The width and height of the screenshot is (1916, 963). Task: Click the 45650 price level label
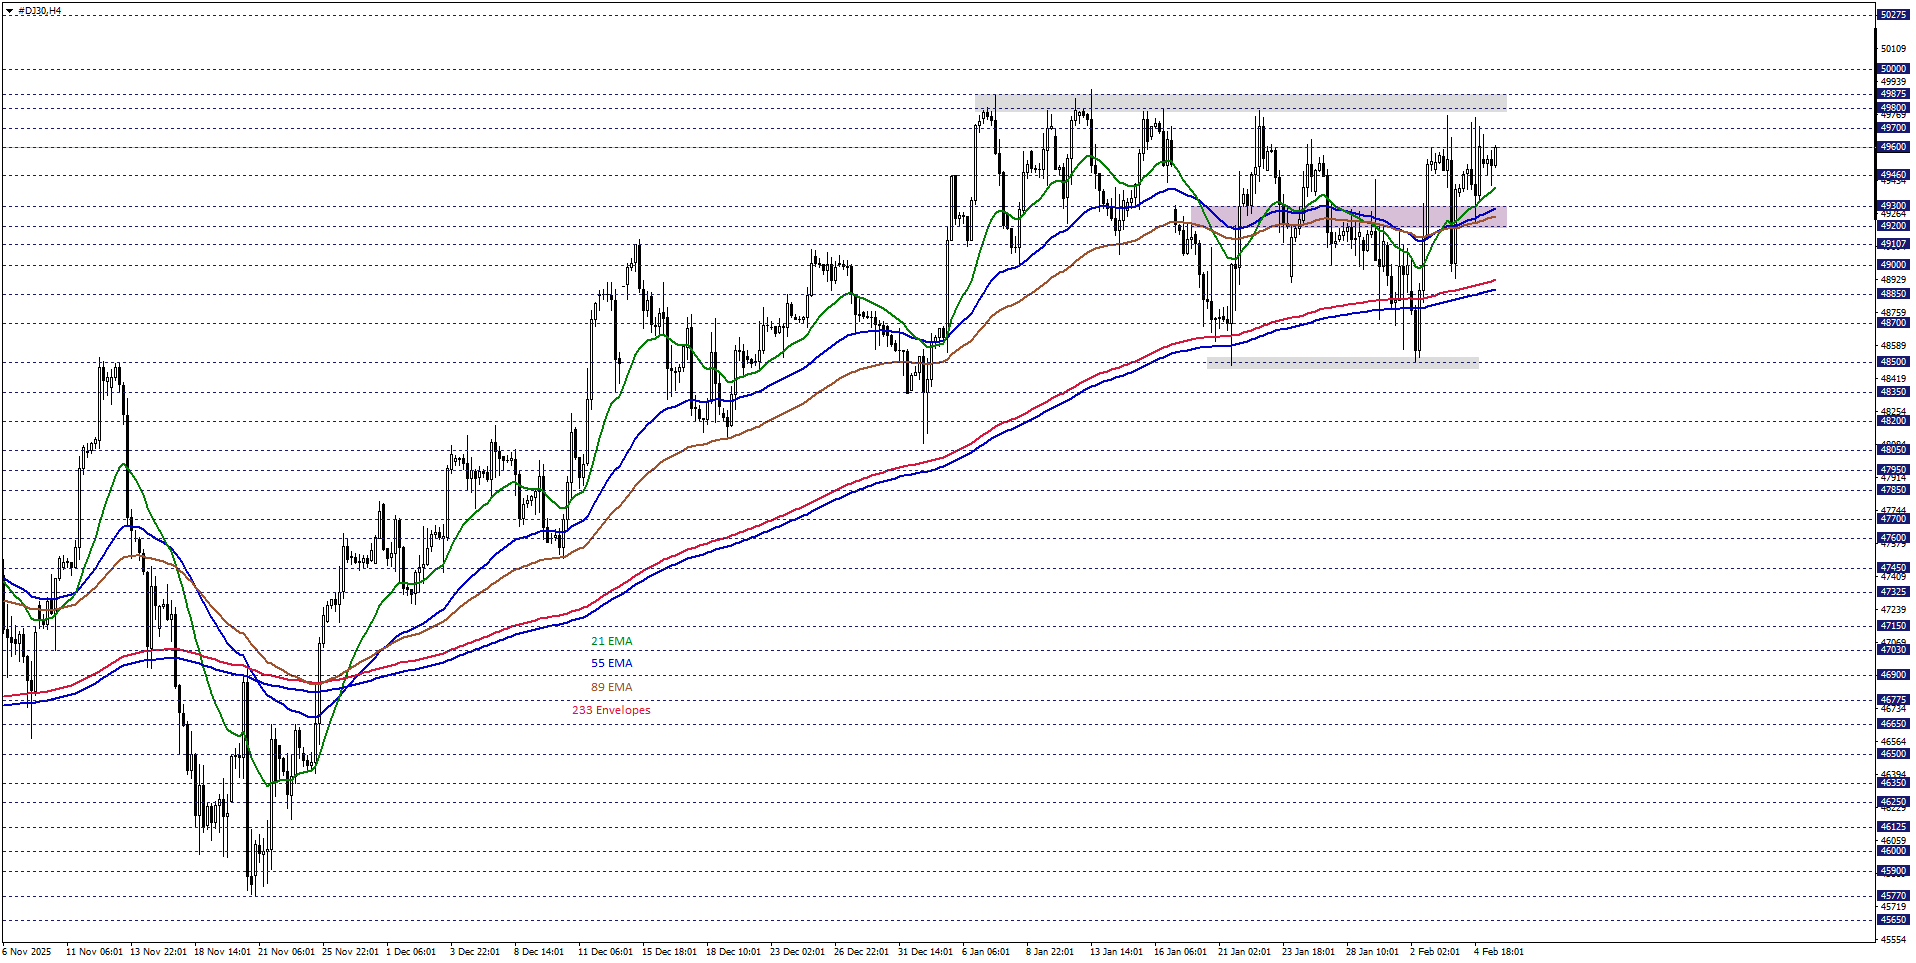pos(1892,920)
